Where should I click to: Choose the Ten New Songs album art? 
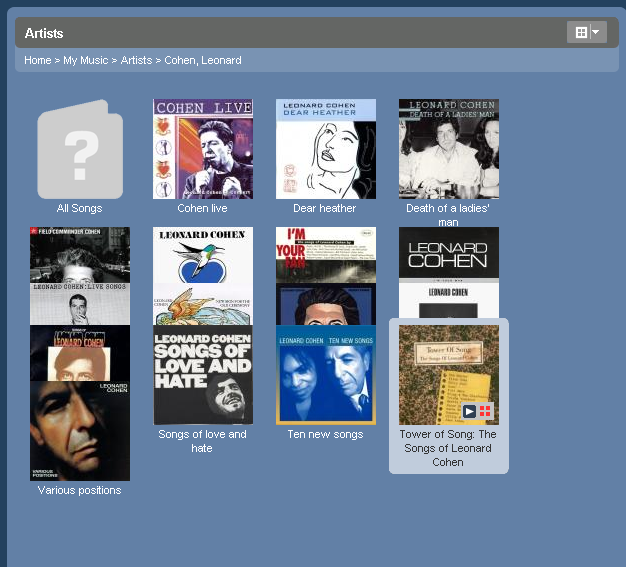(x=325, y=375)
